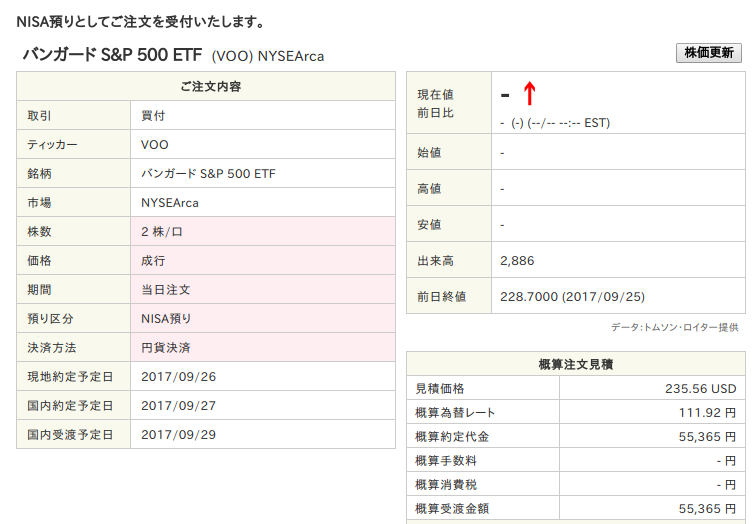The image size is (753, 524).
Task: Click the 決済方法 label
Action: click(52, 347)
